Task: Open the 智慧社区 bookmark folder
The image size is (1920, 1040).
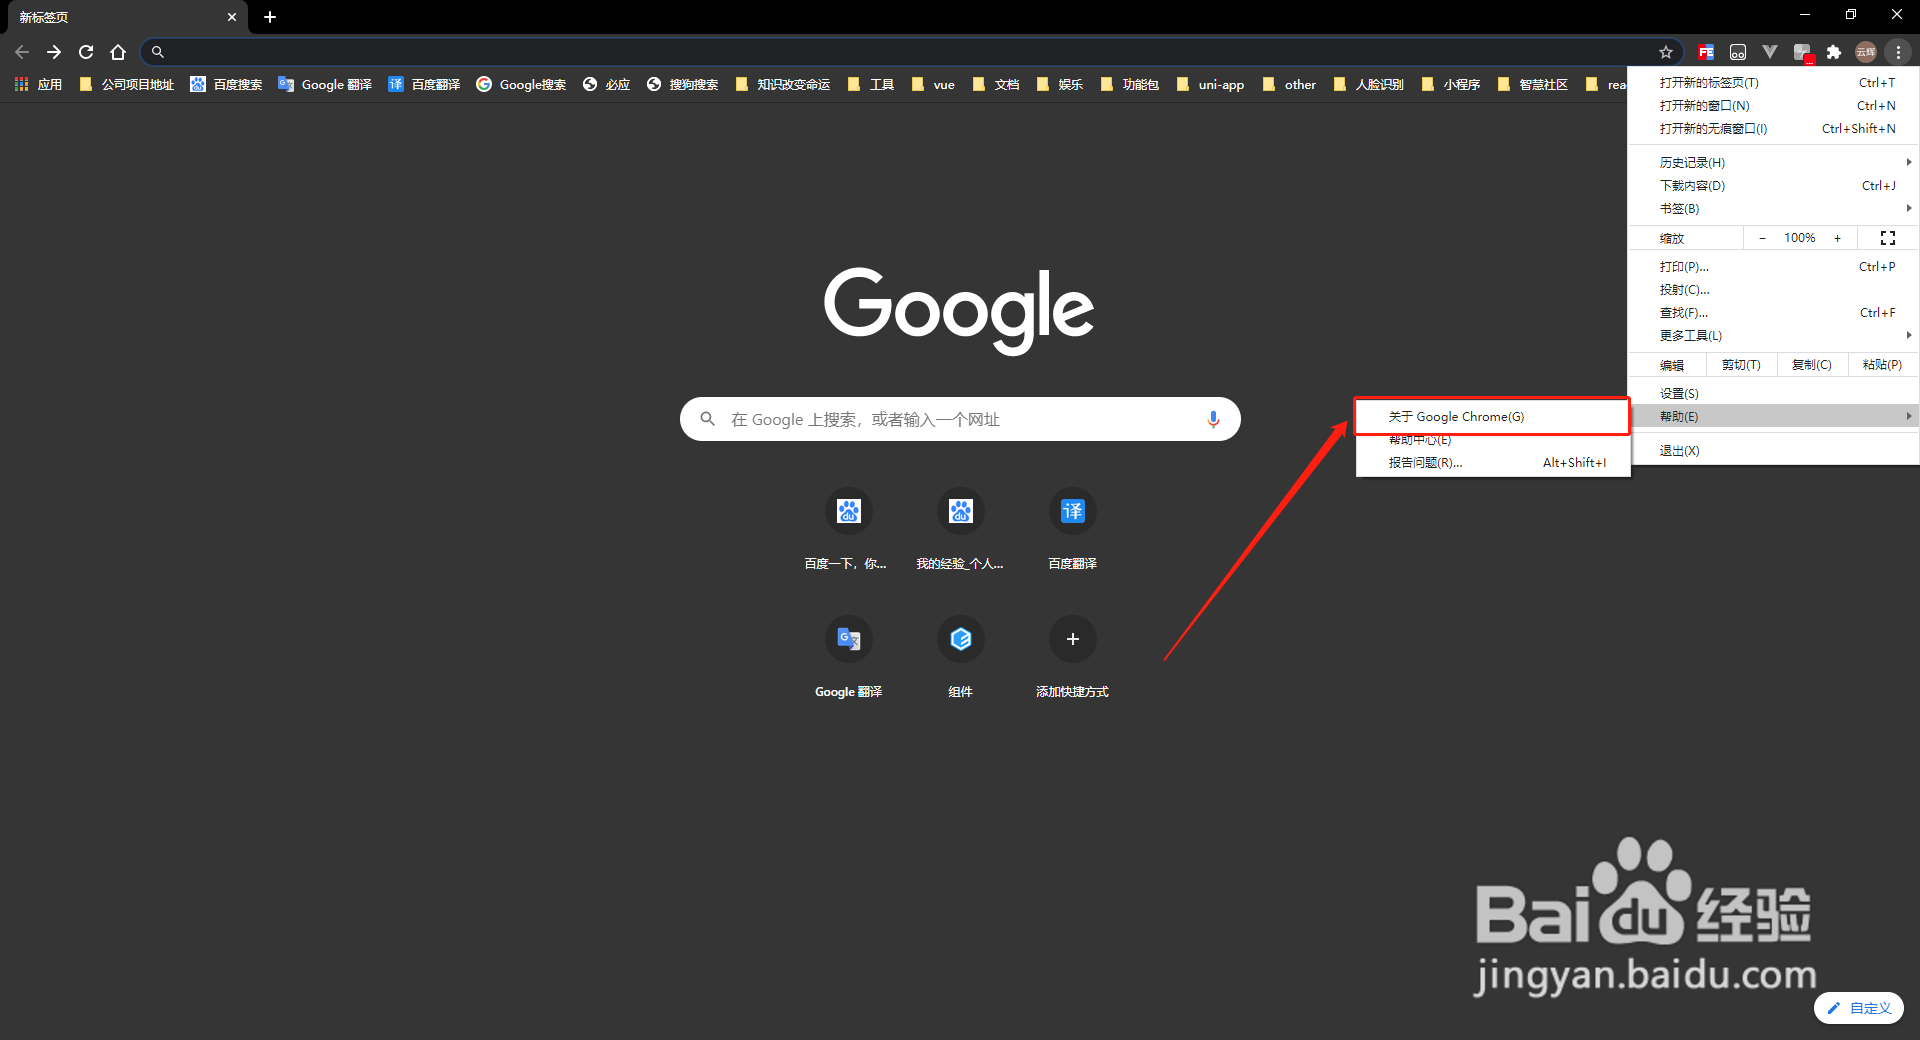Action: [1532, 85]
